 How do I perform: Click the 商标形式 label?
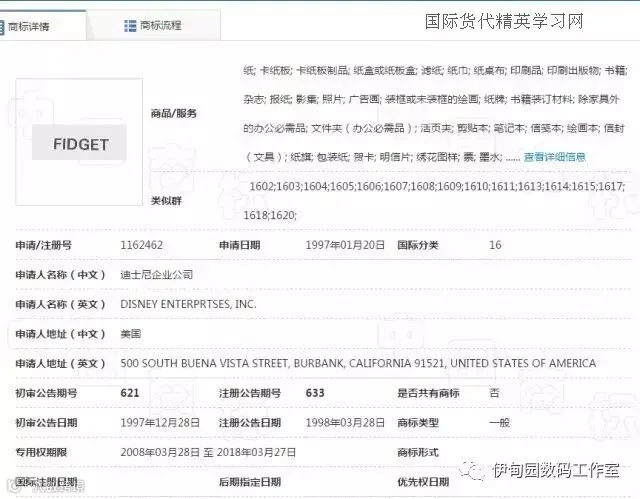[418, 452]
